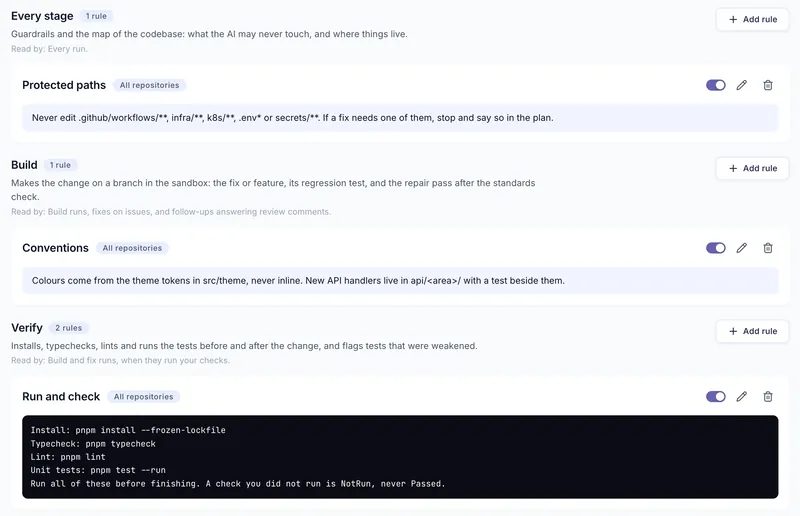Add rule to Every stage section
The image size is (800, 516).
point(752,19)
